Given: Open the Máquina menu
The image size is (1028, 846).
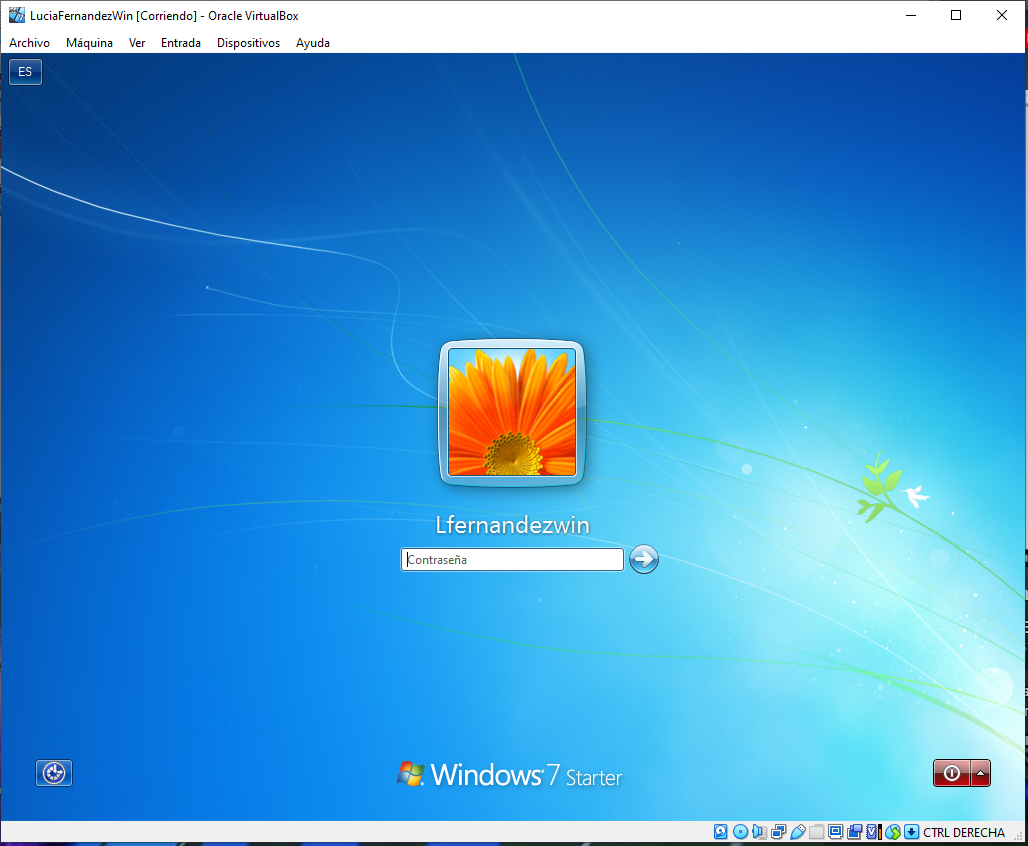Looking at the screenshot, I should click(89, 43).
